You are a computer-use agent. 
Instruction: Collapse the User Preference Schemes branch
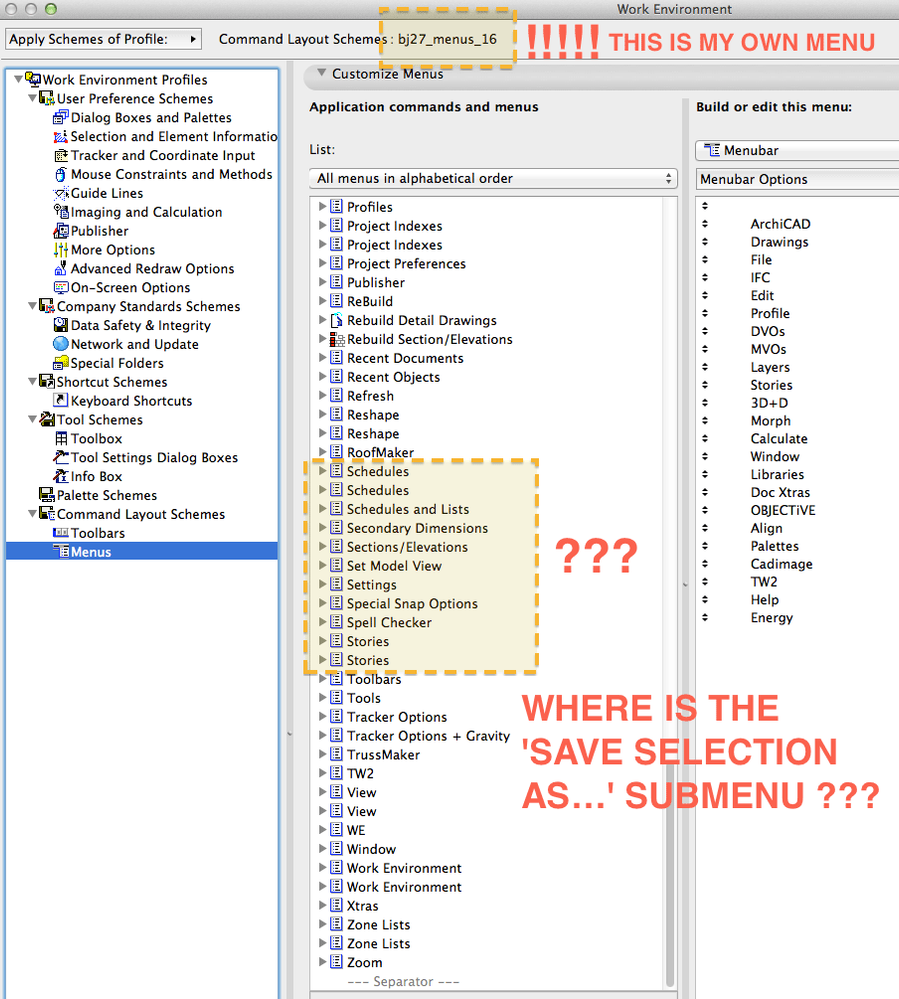click(31, 98)
